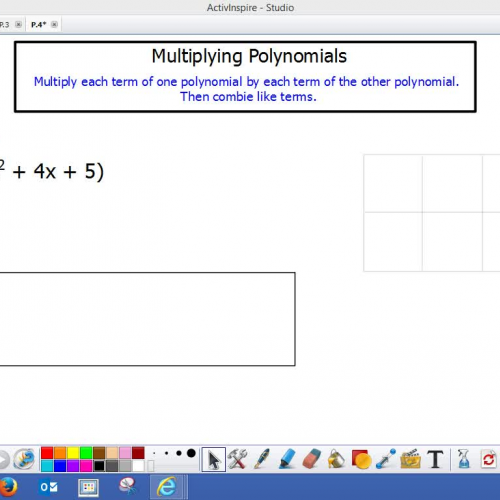Select 'Multiply each term of one polynomial' text
Screen dimensions: 500x500
coord(138,82)
